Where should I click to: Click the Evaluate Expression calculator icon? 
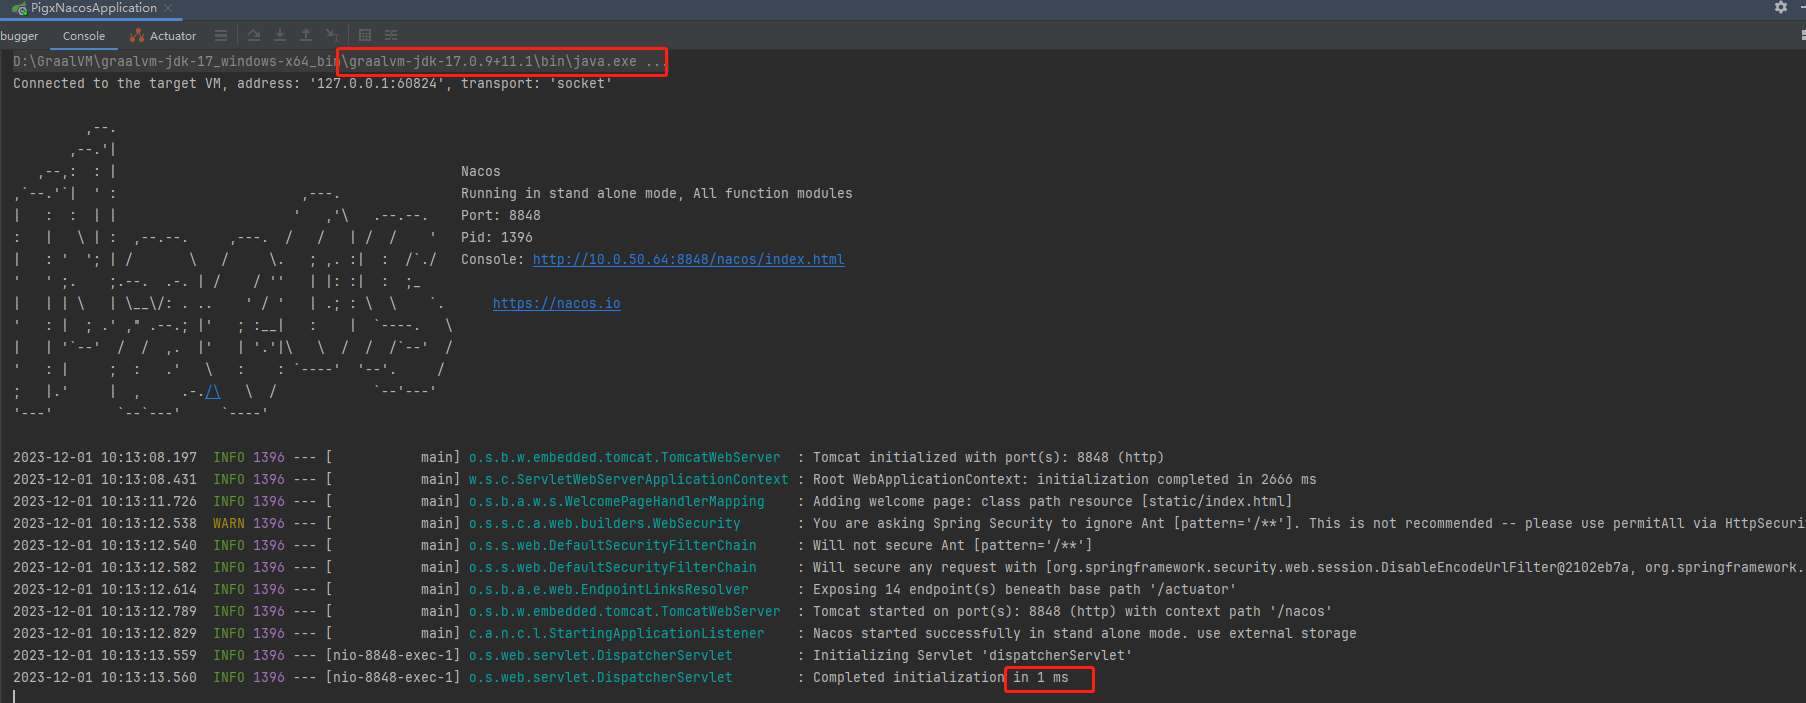(x=365, y=36)
